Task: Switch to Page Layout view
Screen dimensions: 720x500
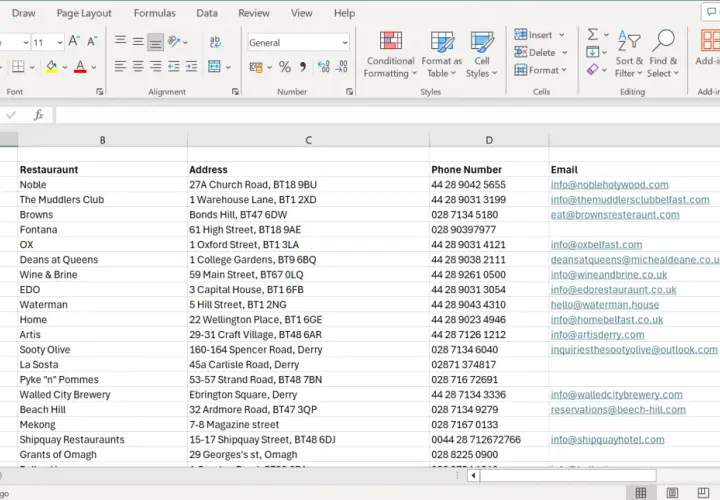Action: [672, 493]
